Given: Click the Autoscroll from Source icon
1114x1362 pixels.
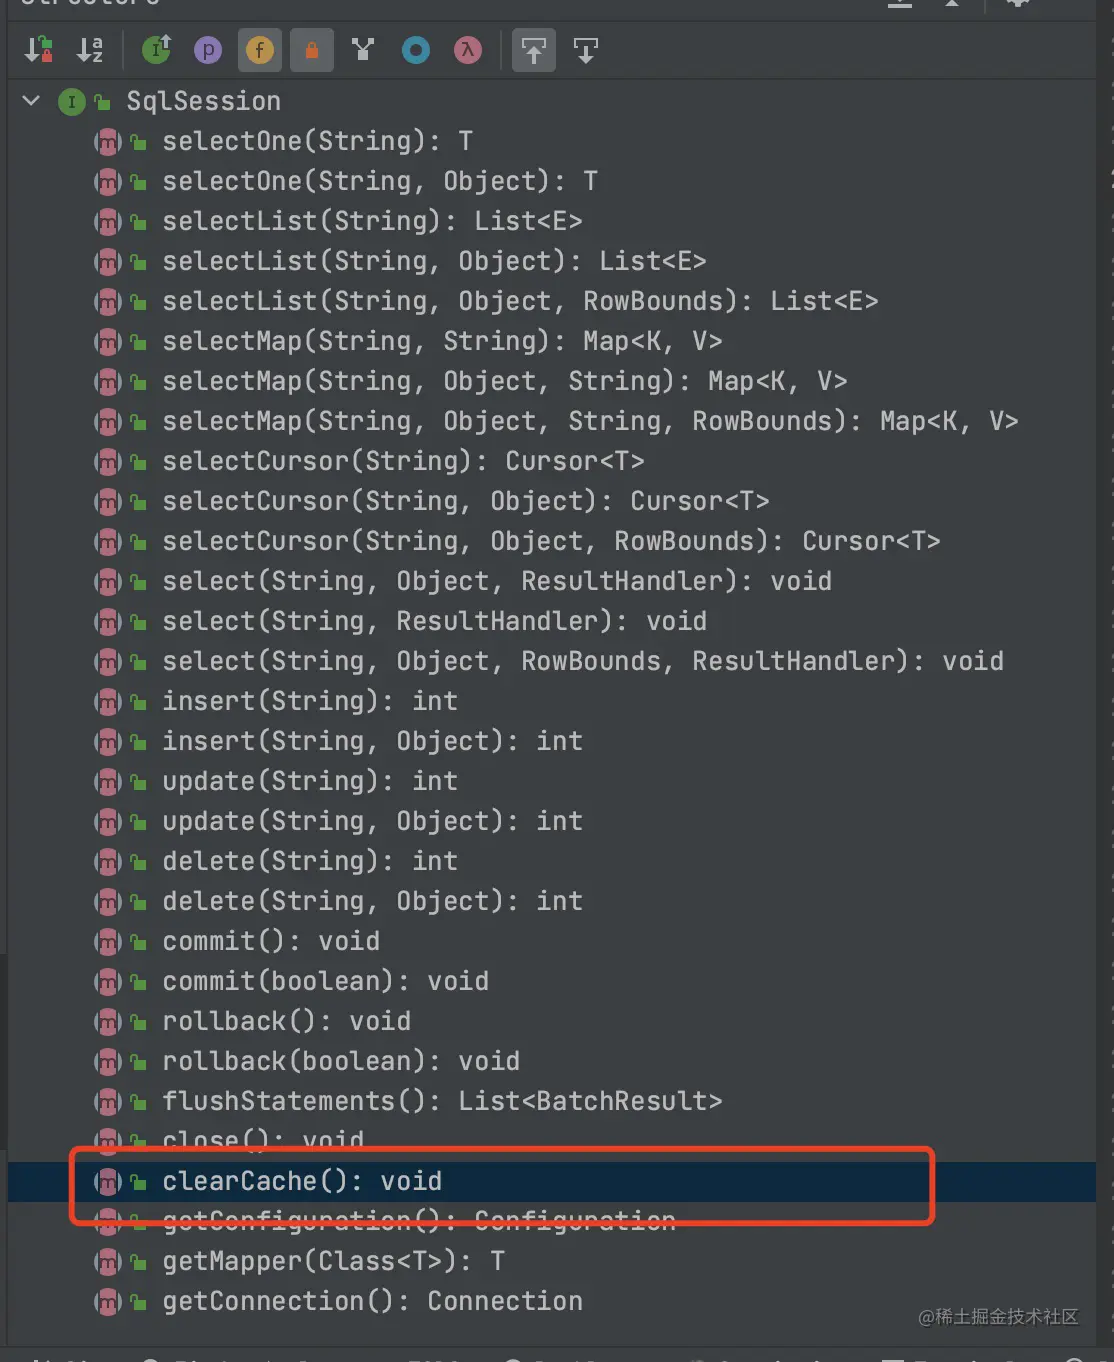Looking at the screenshot, I should 586,49.
